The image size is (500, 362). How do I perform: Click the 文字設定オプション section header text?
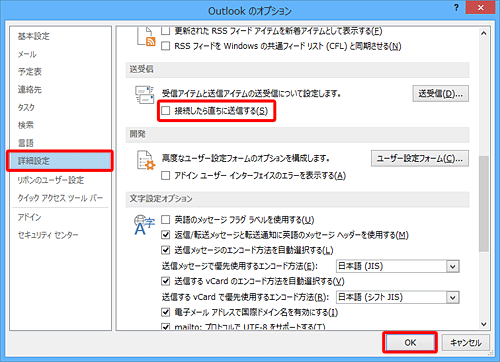(161, 199)
